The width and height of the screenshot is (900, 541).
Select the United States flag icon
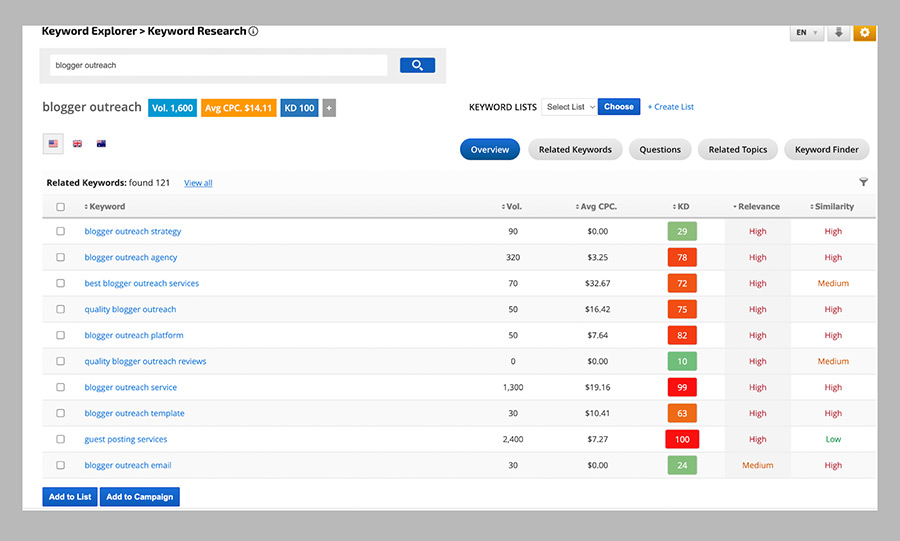point(53,144)
